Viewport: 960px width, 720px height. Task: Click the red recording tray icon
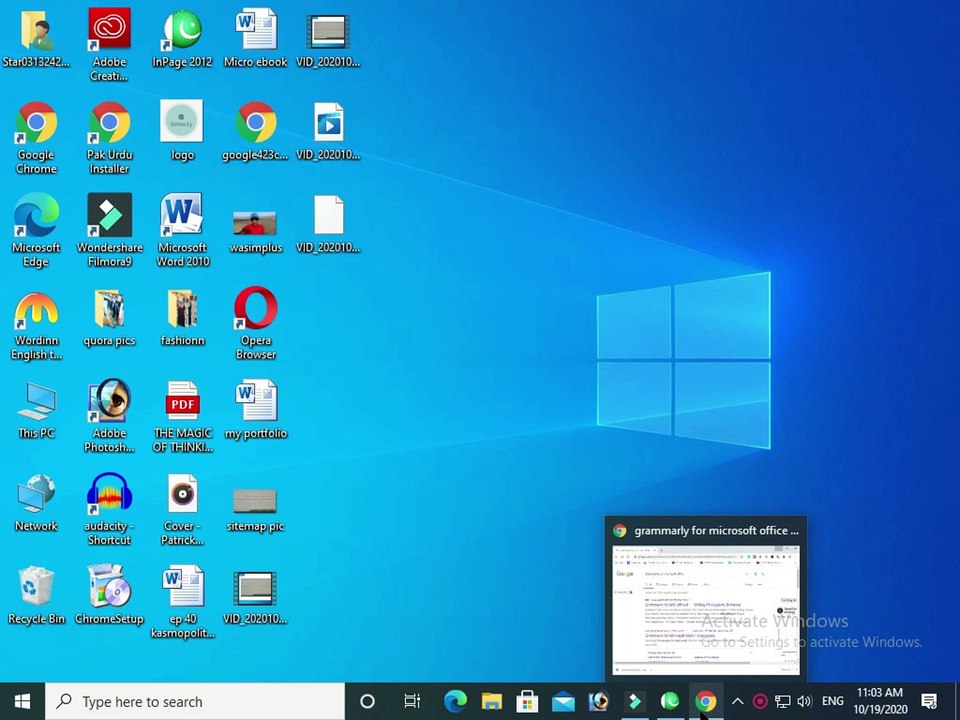[760, 702]
